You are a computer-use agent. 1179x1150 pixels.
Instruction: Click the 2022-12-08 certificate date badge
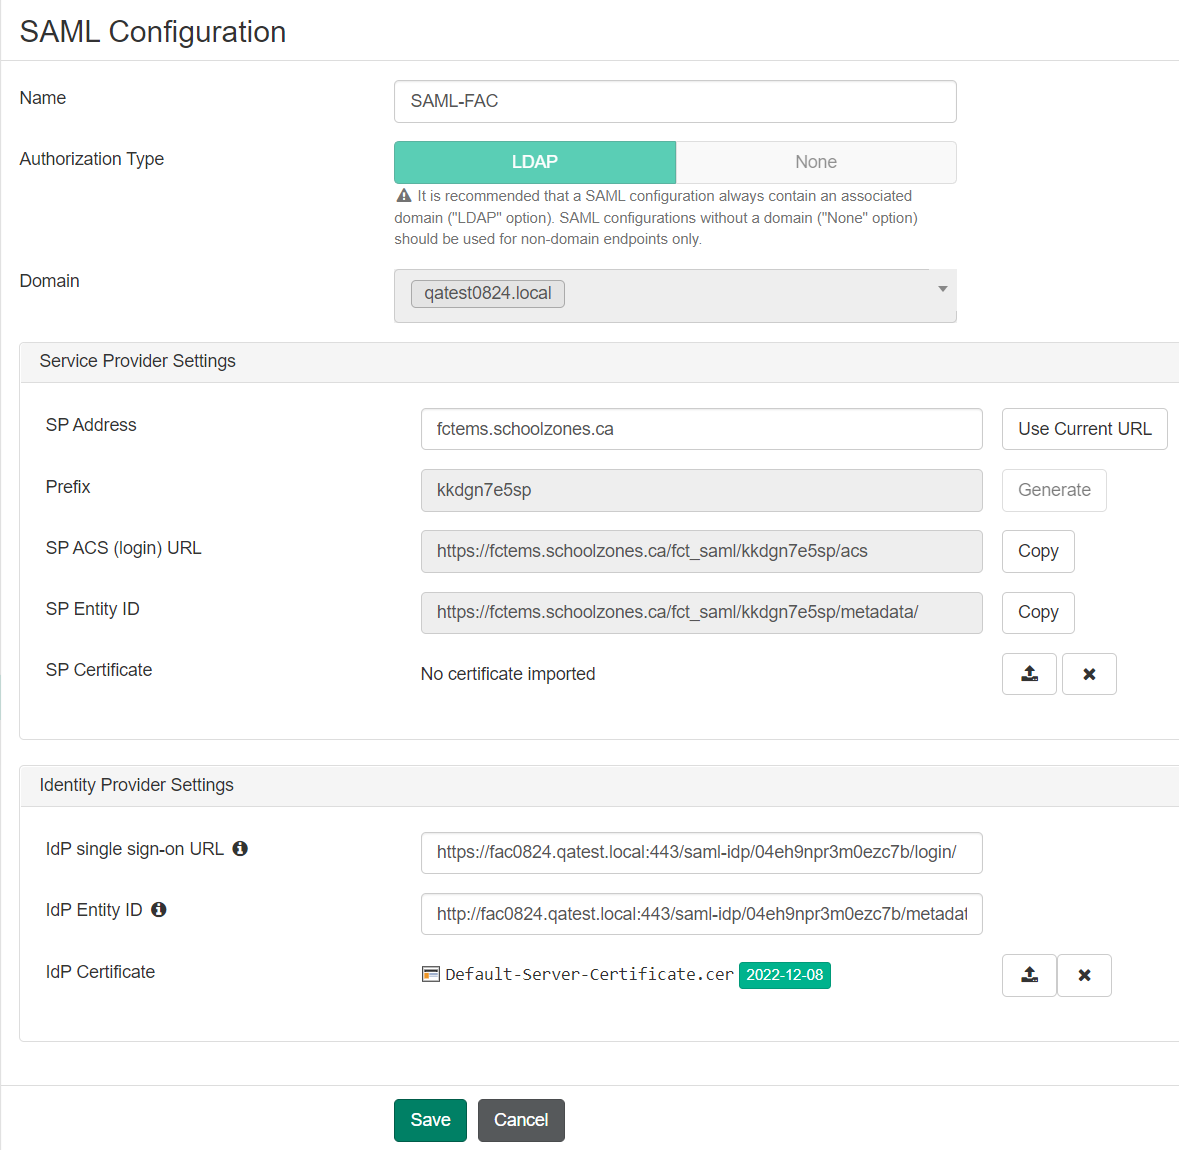coord(784,975)
